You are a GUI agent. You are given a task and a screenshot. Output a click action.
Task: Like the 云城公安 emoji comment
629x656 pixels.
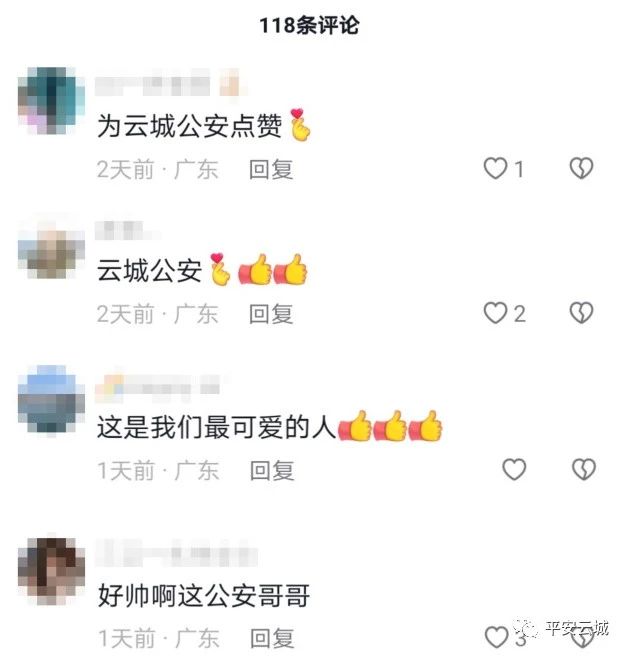point(495,313)
